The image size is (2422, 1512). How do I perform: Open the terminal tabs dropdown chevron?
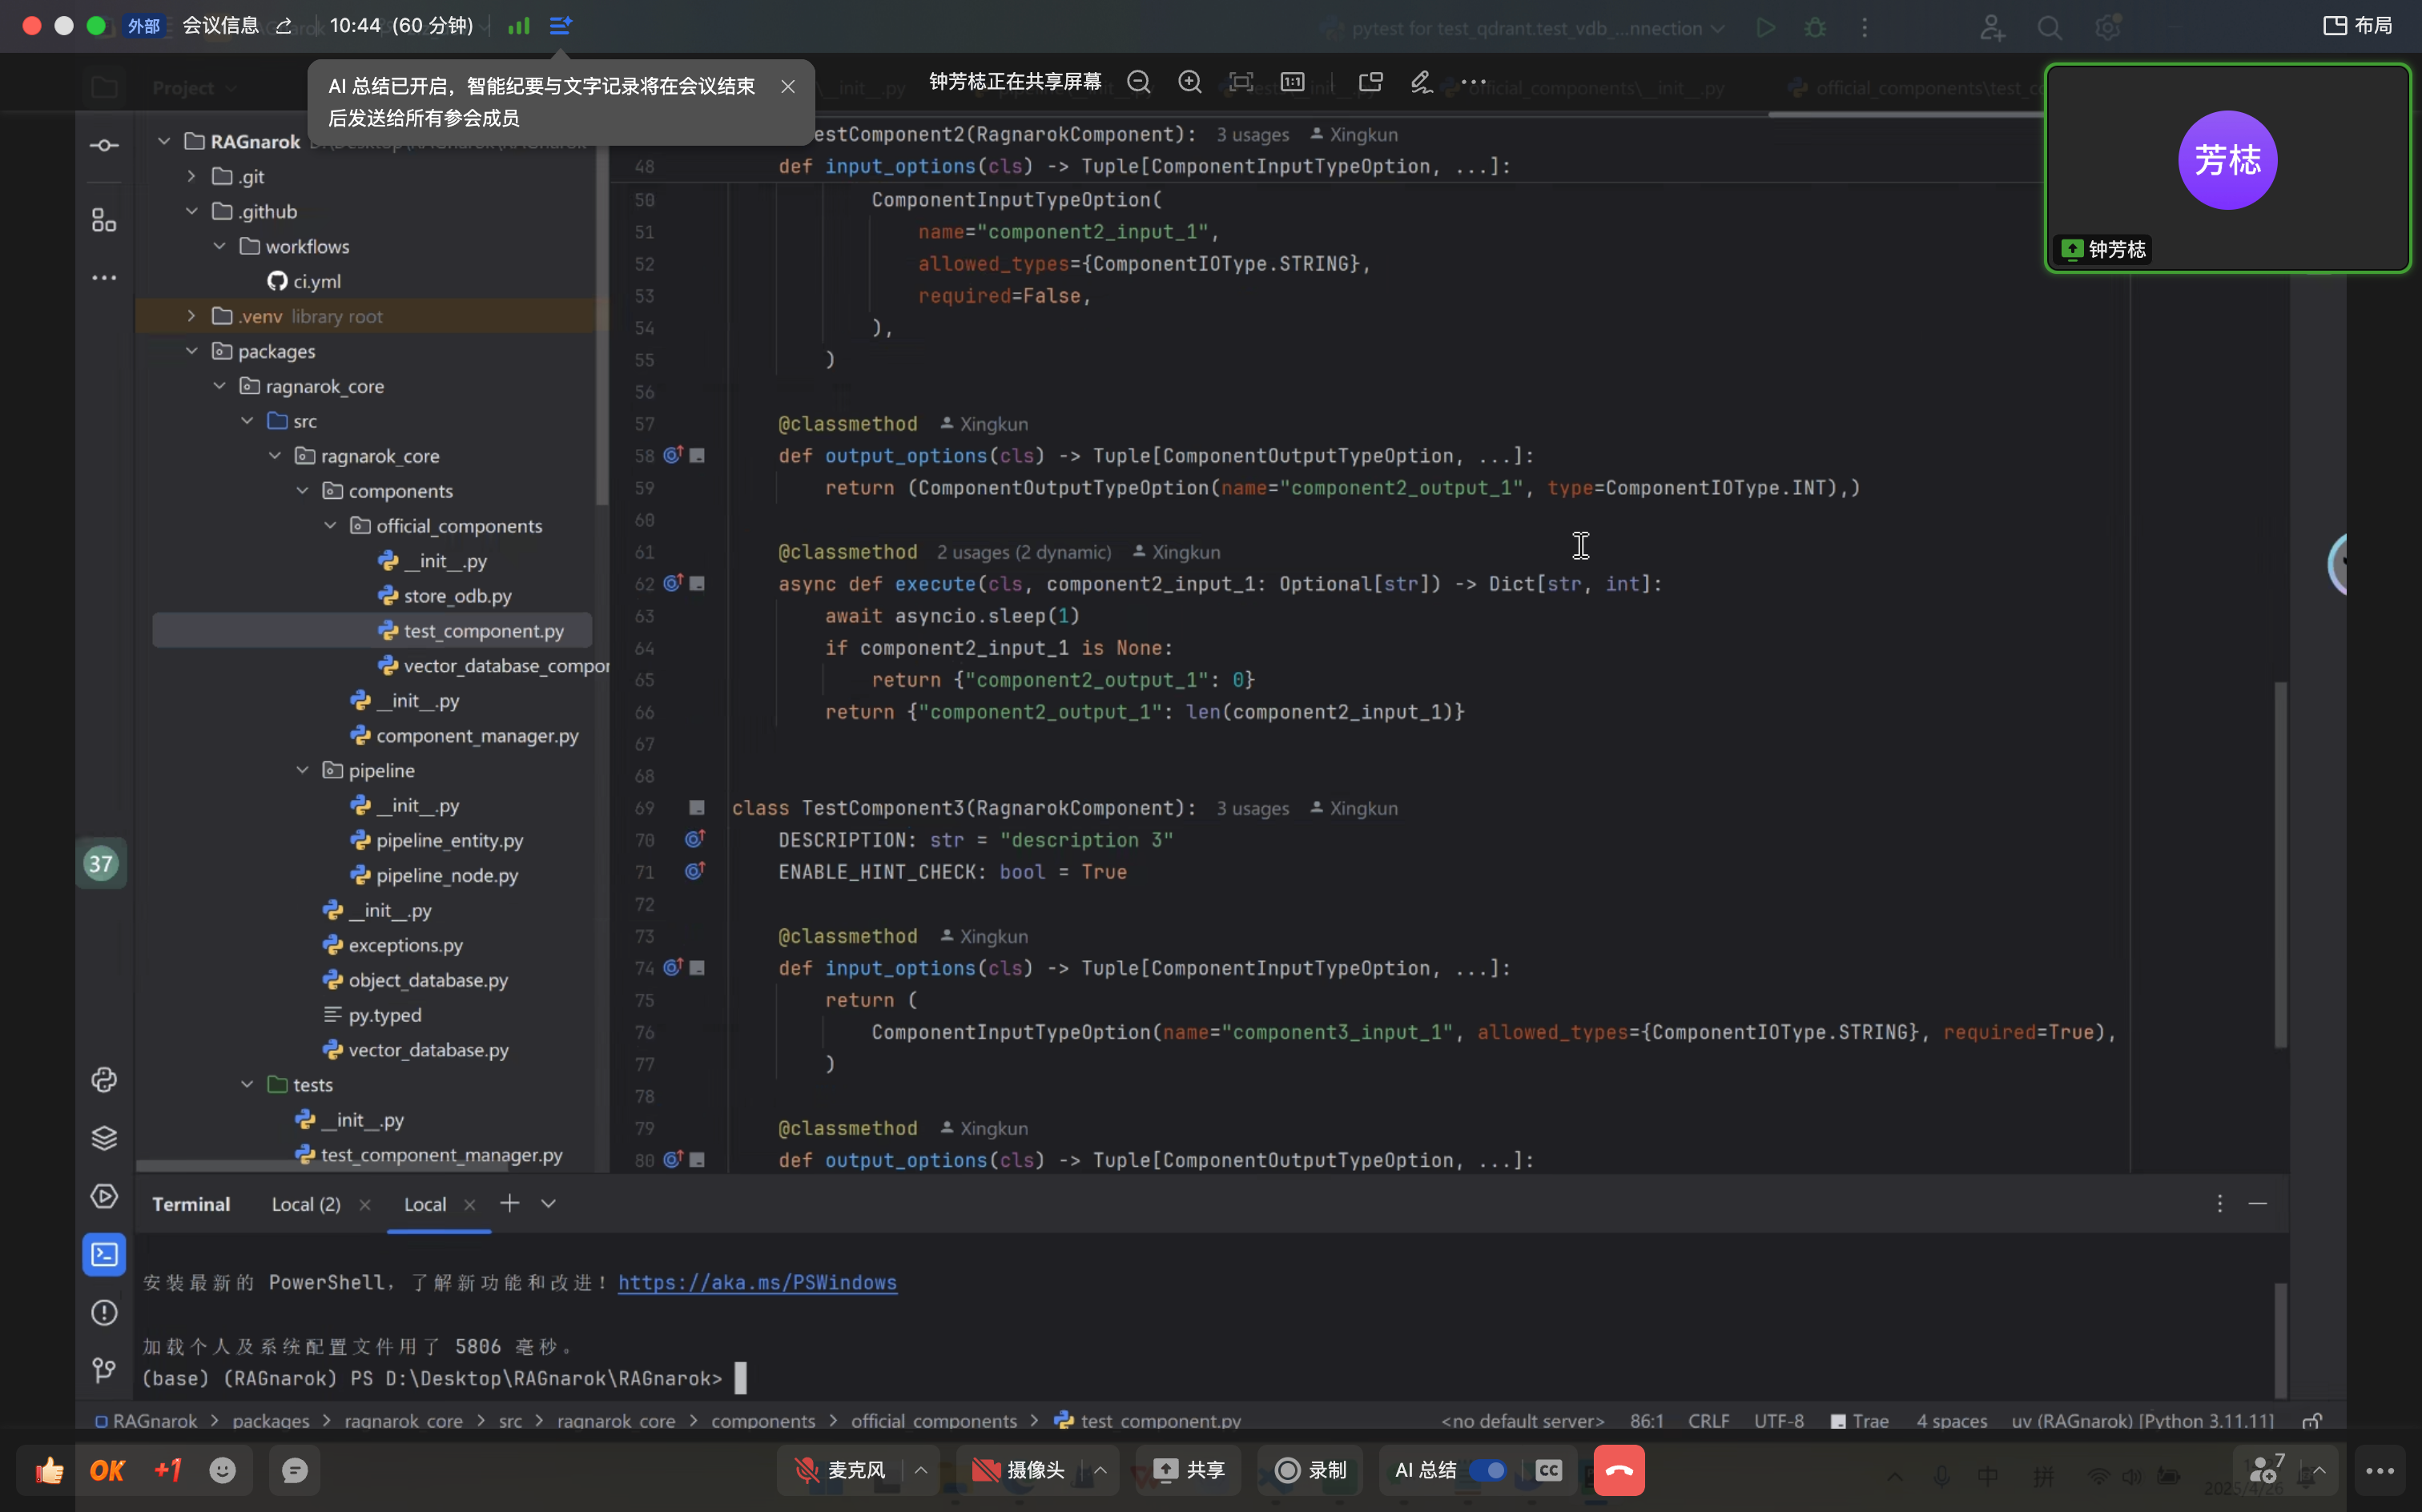pos(548,1204)
